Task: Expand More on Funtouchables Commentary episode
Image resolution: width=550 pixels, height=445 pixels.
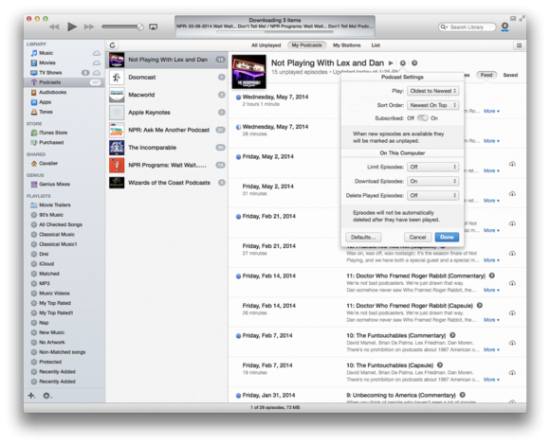Action: (491, 350)
